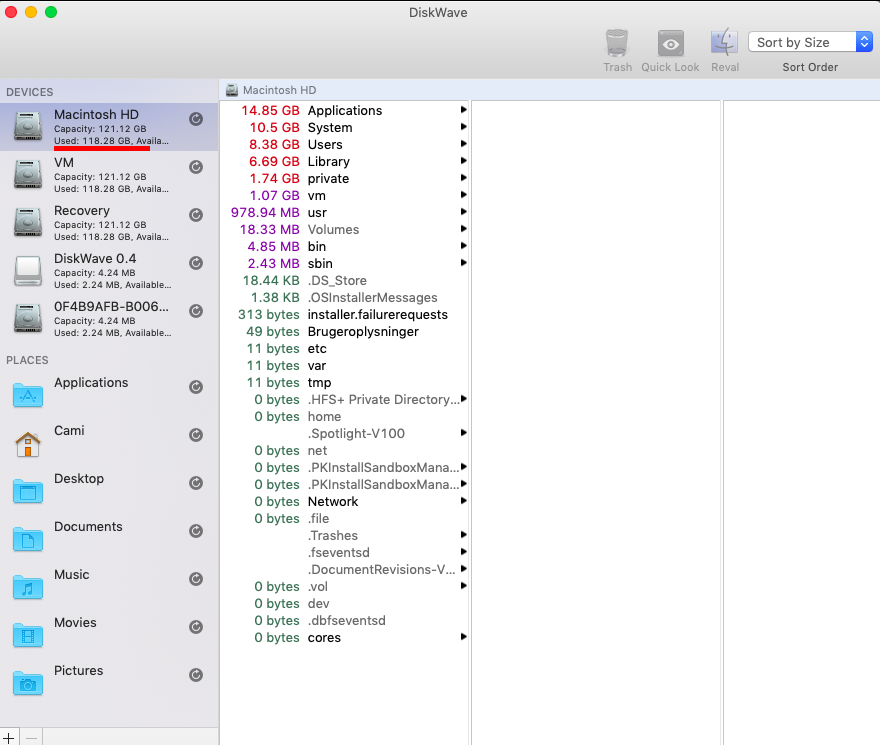Image resolution: width=880 pixels, height=745 pixels.
Task: Click the Cami home folder icon
Action: (x=28, y=444)
